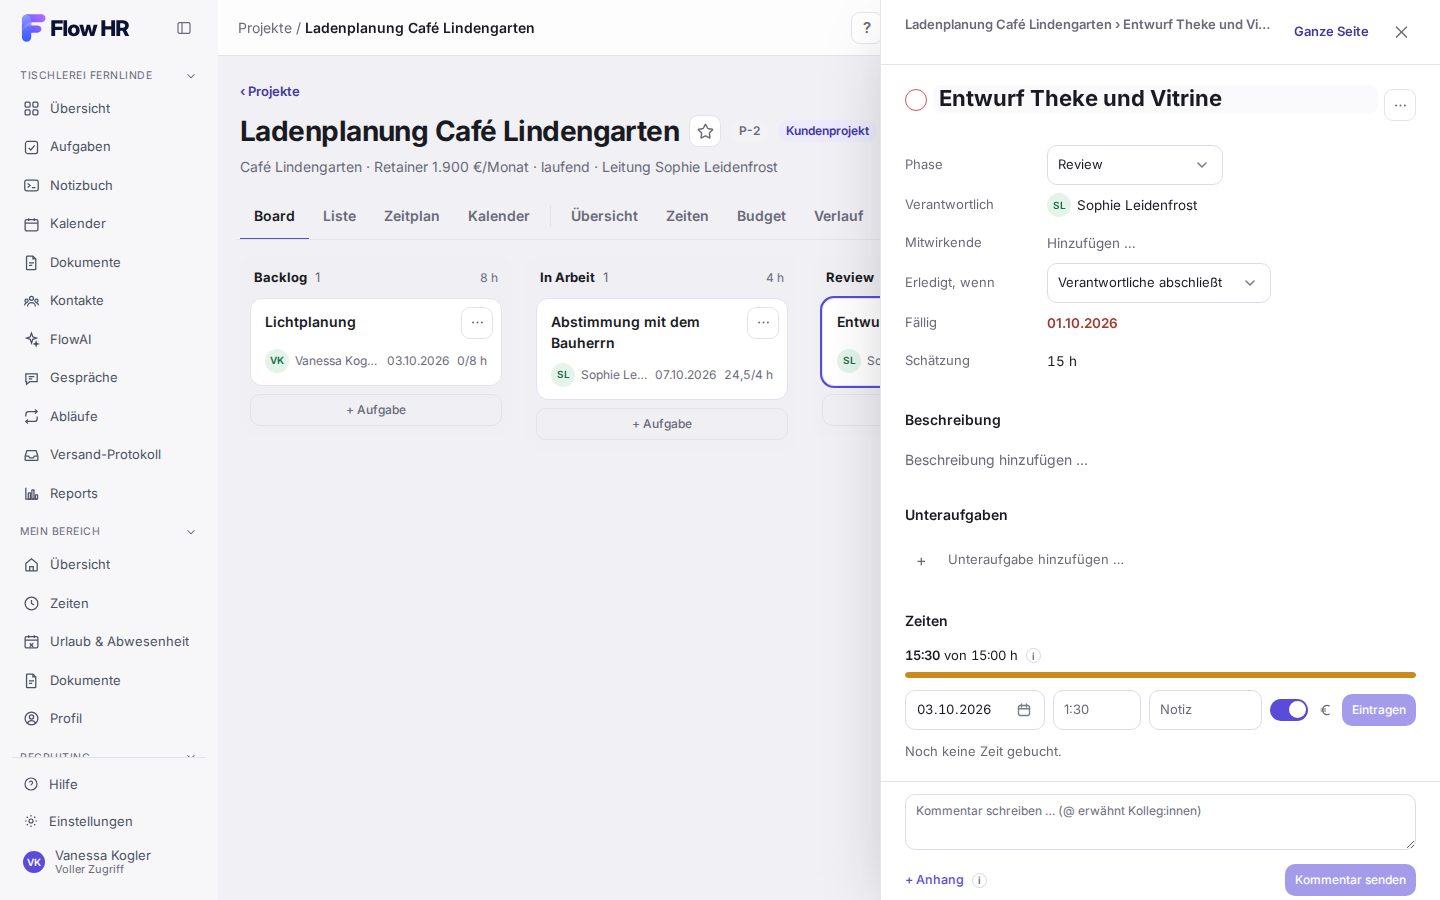Viewport: 1440px width, 900px height.
Task: Switch to the project Zeiten tab
Action: click(687, 216)
